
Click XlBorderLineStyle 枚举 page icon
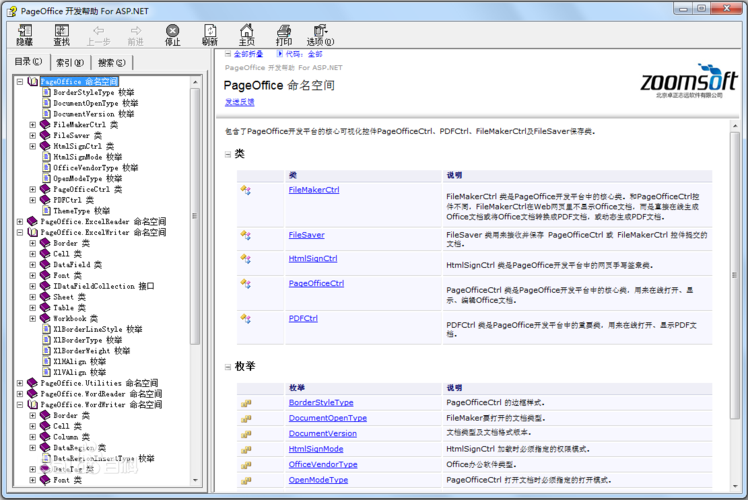(x=46, y=329)
